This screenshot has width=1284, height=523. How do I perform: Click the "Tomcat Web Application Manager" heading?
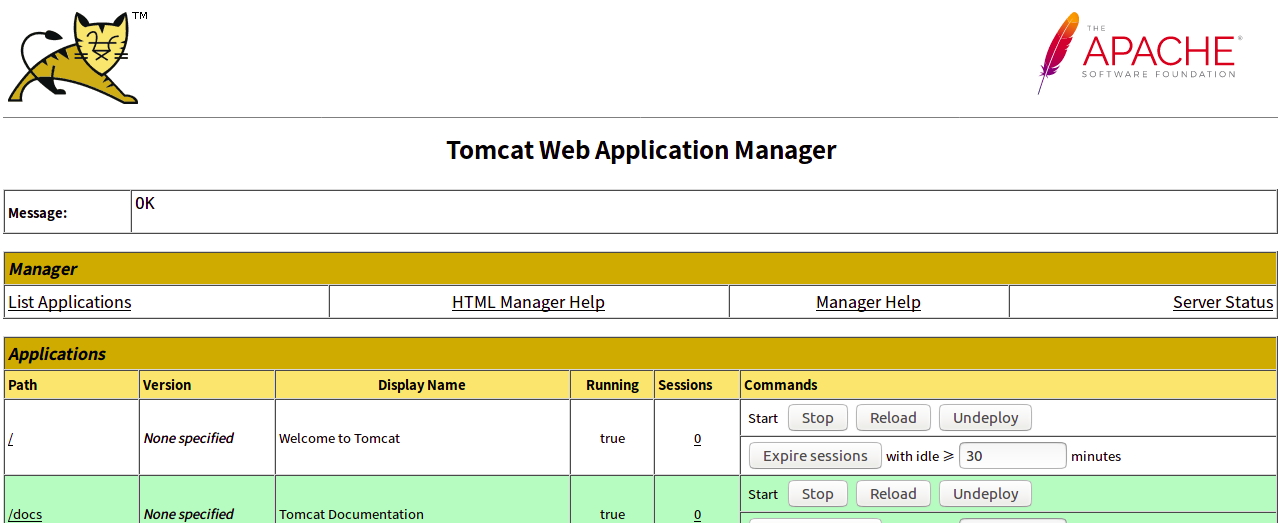click(641, 150)
